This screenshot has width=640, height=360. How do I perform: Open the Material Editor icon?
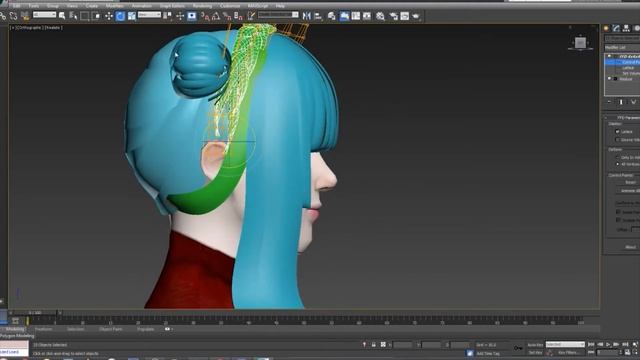(x=380, y=16)
